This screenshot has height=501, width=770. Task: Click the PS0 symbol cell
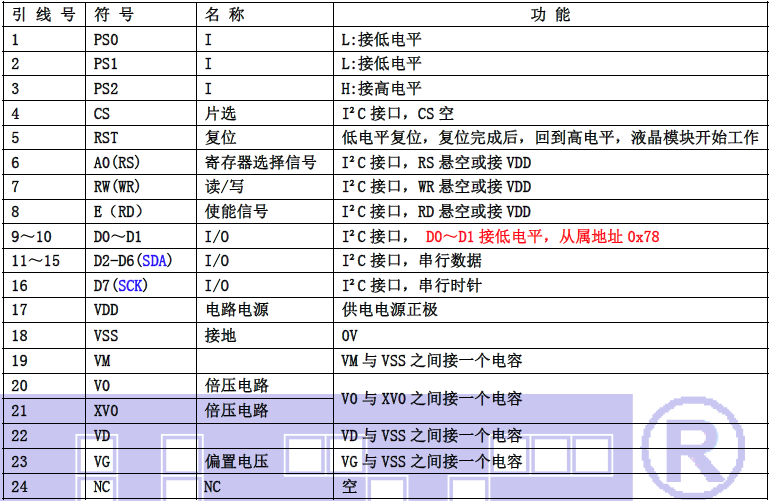point(107,40)
